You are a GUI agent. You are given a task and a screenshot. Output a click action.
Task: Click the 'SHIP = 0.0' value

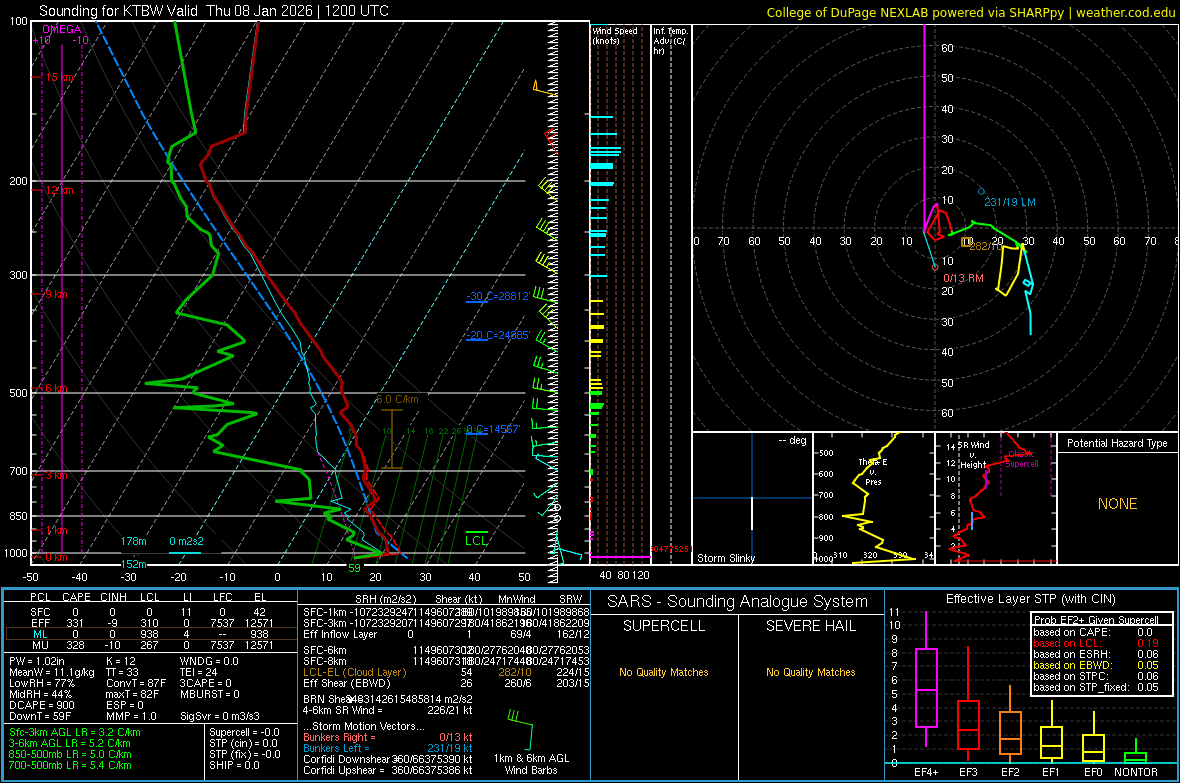[x=234, y=765]
